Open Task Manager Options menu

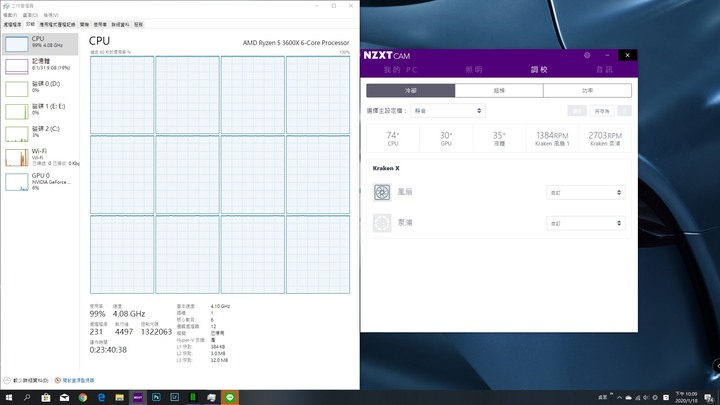(30, 15)
